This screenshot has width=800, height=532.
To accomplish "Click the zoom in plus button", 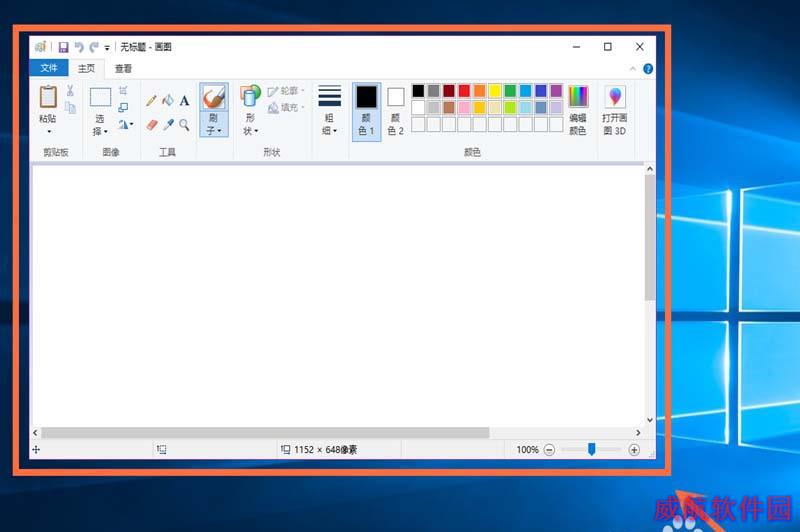I will point(634,450).
